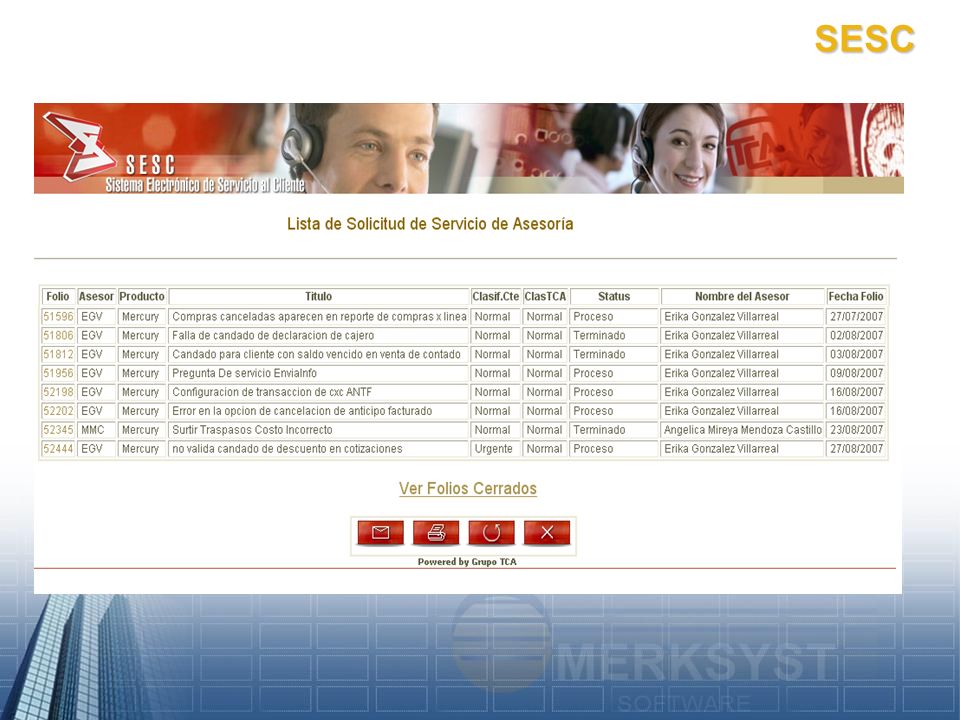This screenshot has width=960, height=720.
Task: Click the 'Urgente' classification cell
Action: (493, 449)
